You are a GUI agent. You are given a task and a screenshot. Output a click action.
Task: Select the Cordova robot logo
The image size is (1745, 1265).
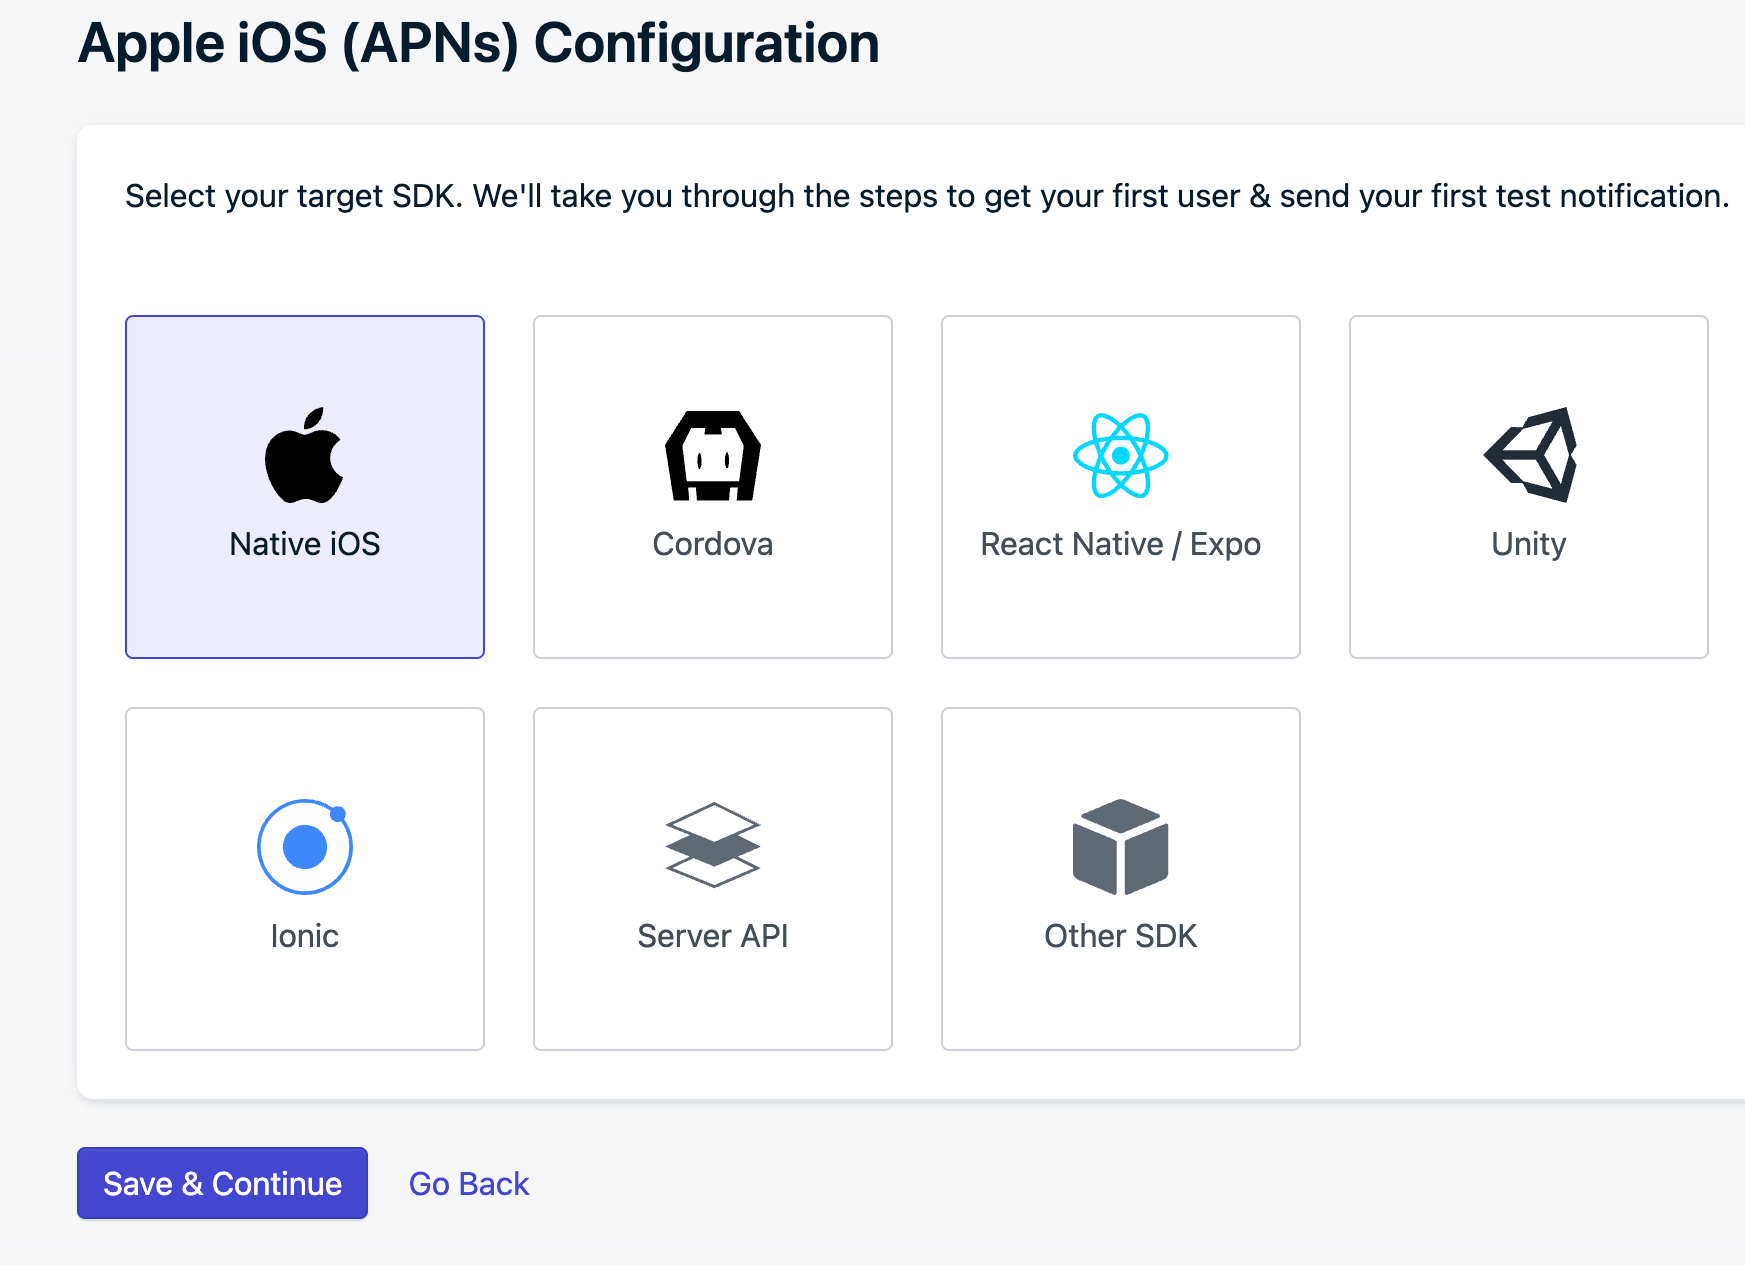coord(712,456)
